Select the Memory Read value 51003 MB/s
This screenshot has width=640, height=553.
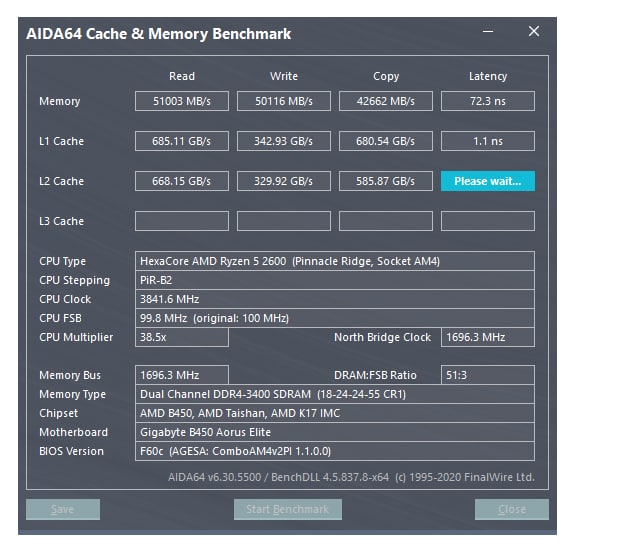tap(182, 101)
